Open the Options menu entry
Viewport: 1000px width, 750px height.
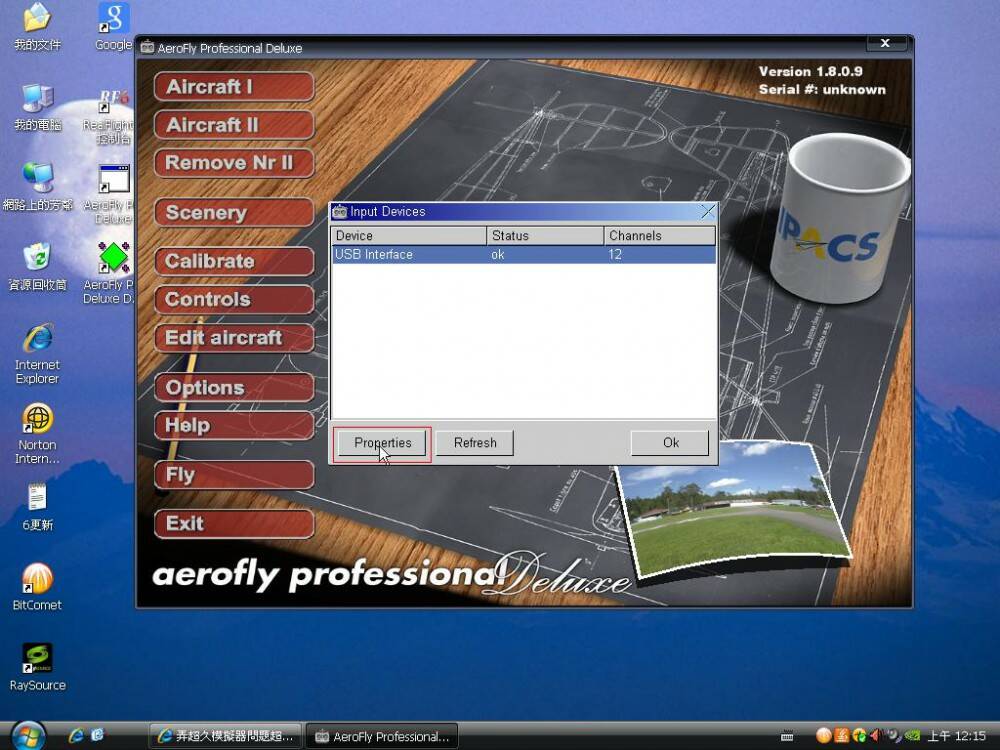point(234,388)
